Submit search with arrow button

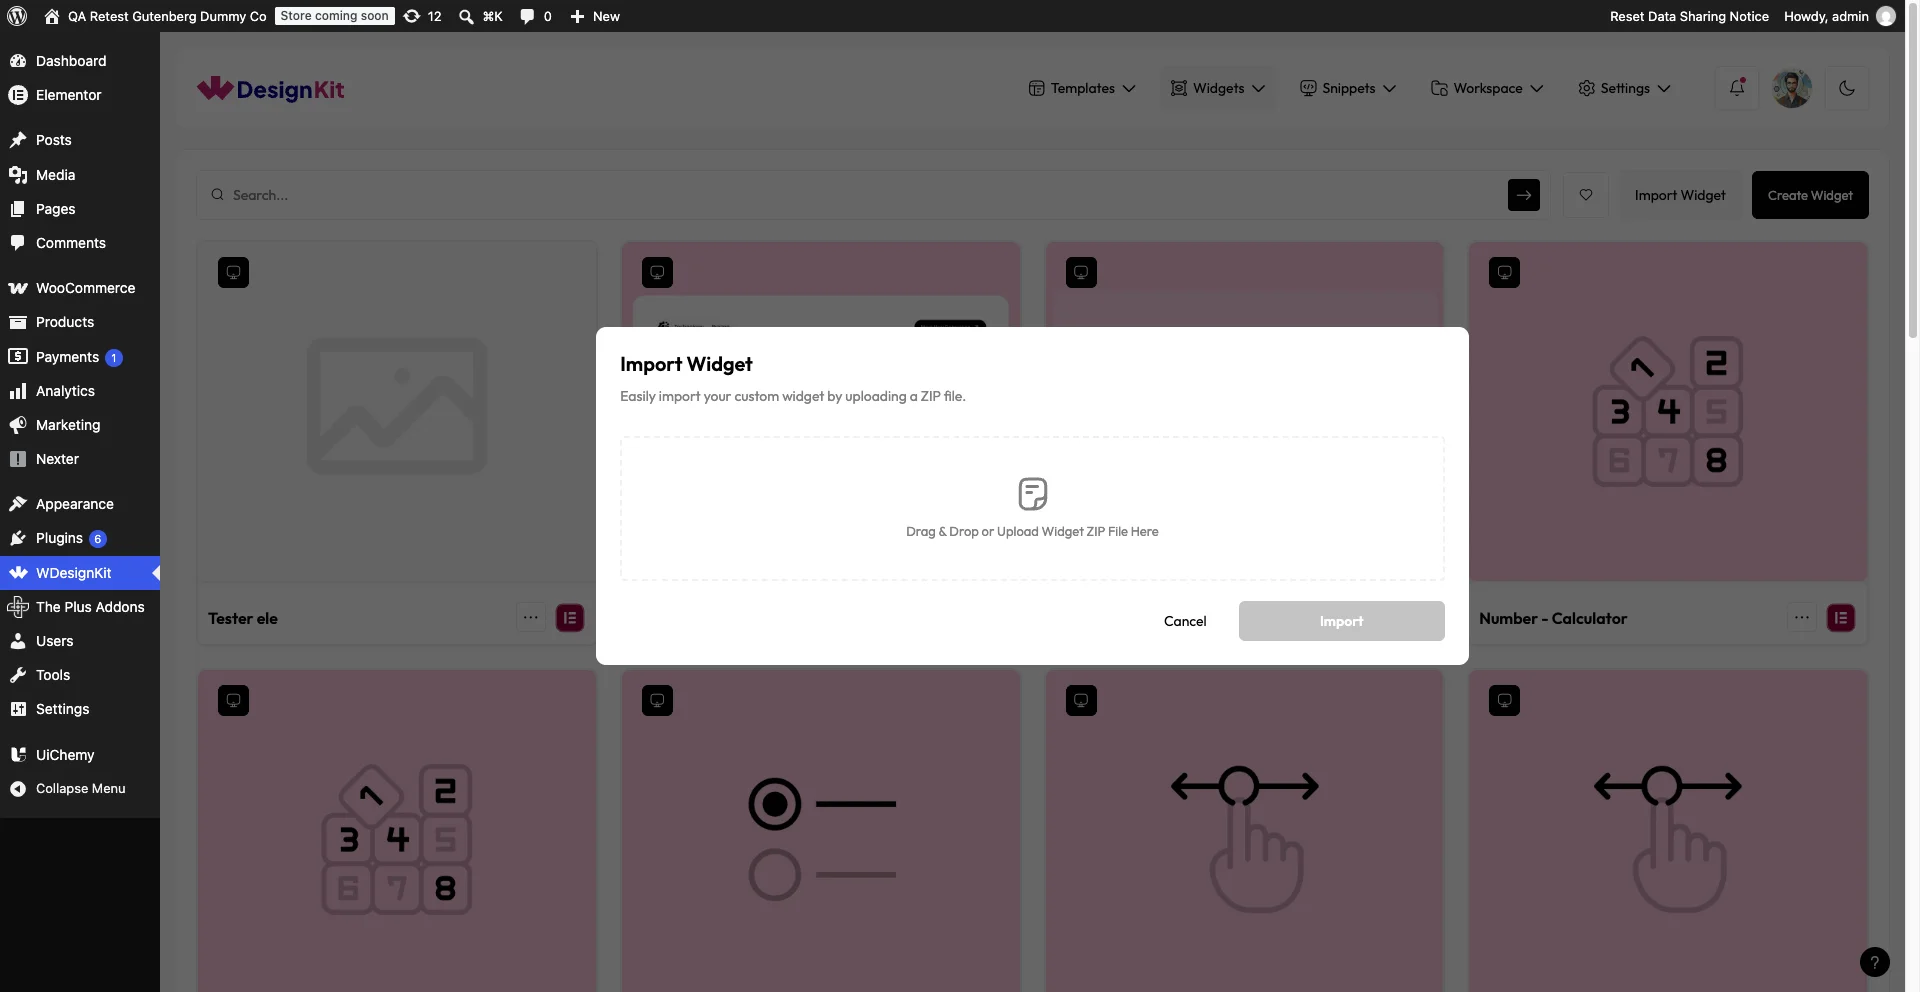(x=1524, y=195)
